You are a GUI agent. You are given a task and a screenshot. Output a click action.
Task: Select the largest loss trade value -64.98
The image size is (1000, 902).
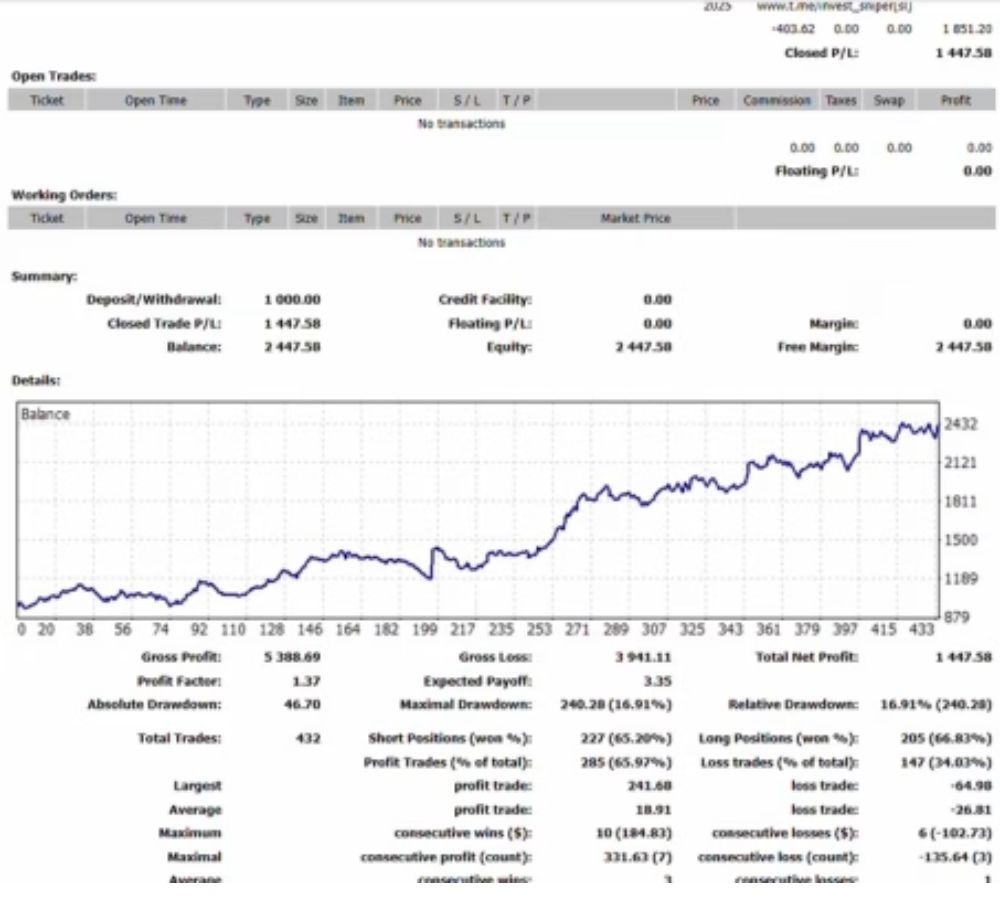point(971,786)
